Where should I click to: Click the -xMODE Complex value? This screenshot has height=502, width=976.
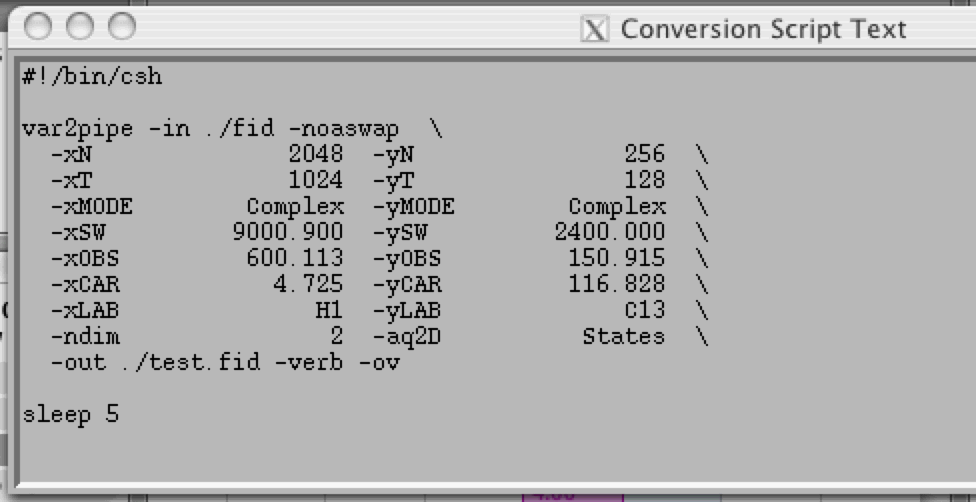coord(295,207)
